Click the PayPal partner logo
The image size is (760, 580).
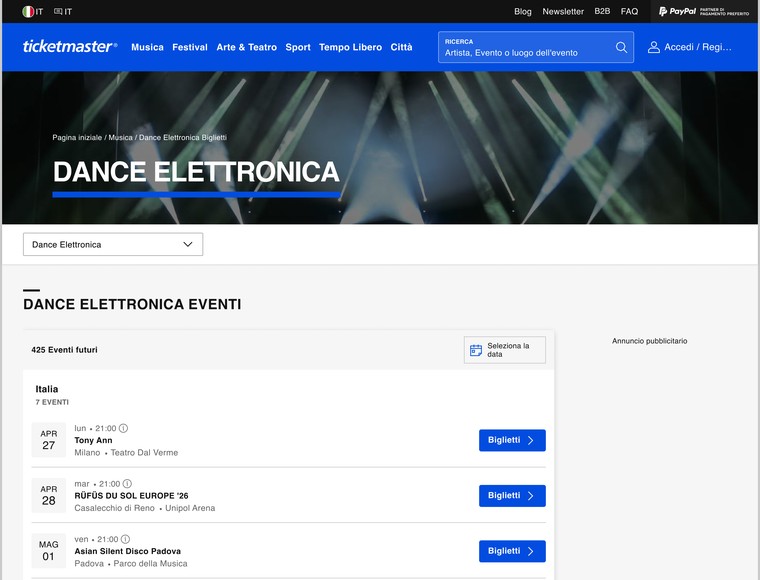tap(704, 11)
